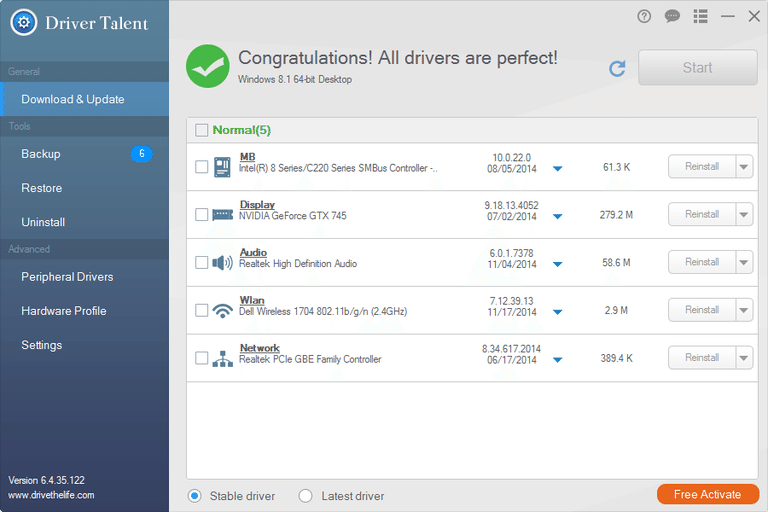Expand version dropdown for Wlan 7.12.39.13
Screen dimensions: 768x512
[x=557, y=312]
